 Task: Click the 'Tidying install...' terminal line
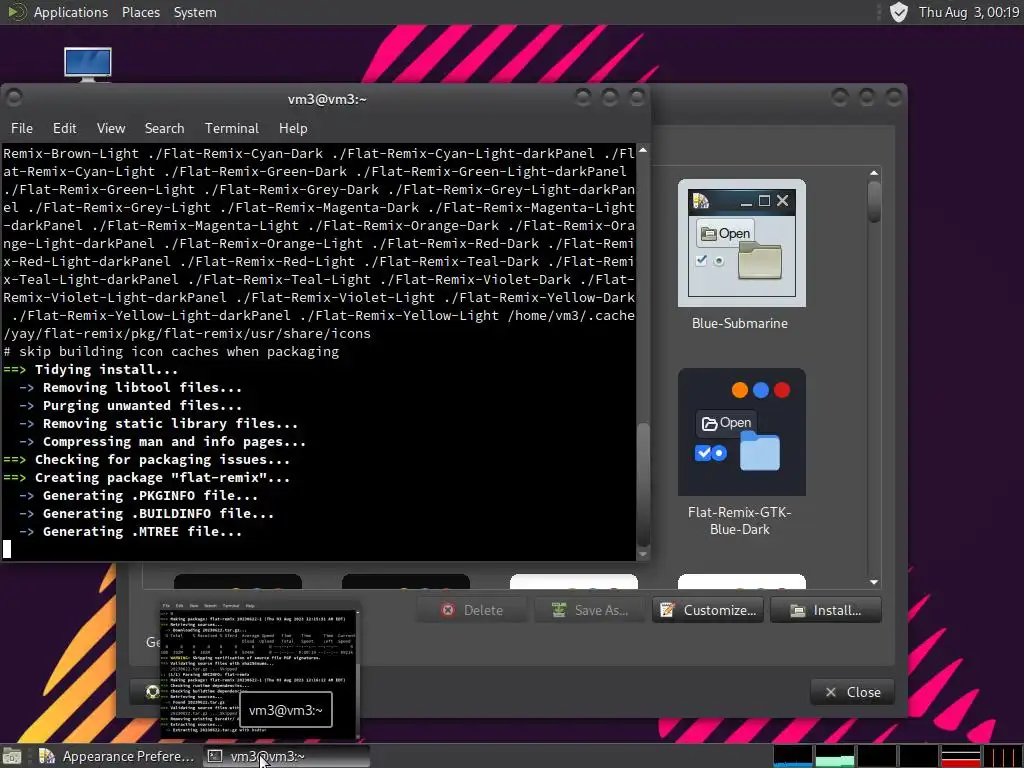(106, 370)
